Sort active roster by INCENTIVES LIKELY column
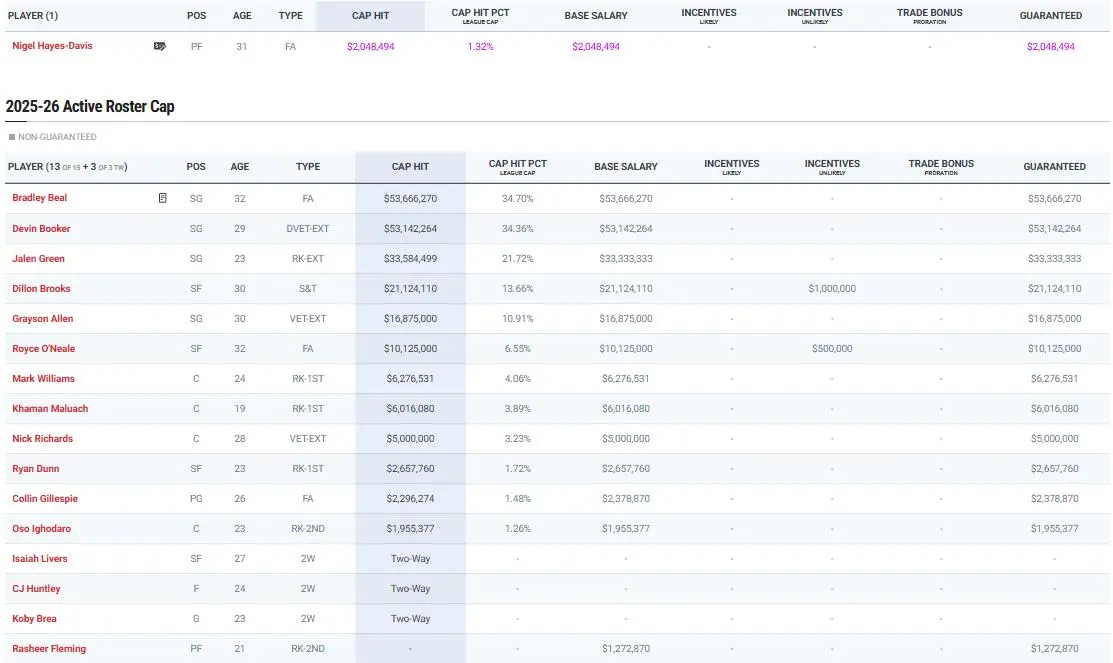The height and width of the screenshot is (663, 1113). (x=732, y=167)
